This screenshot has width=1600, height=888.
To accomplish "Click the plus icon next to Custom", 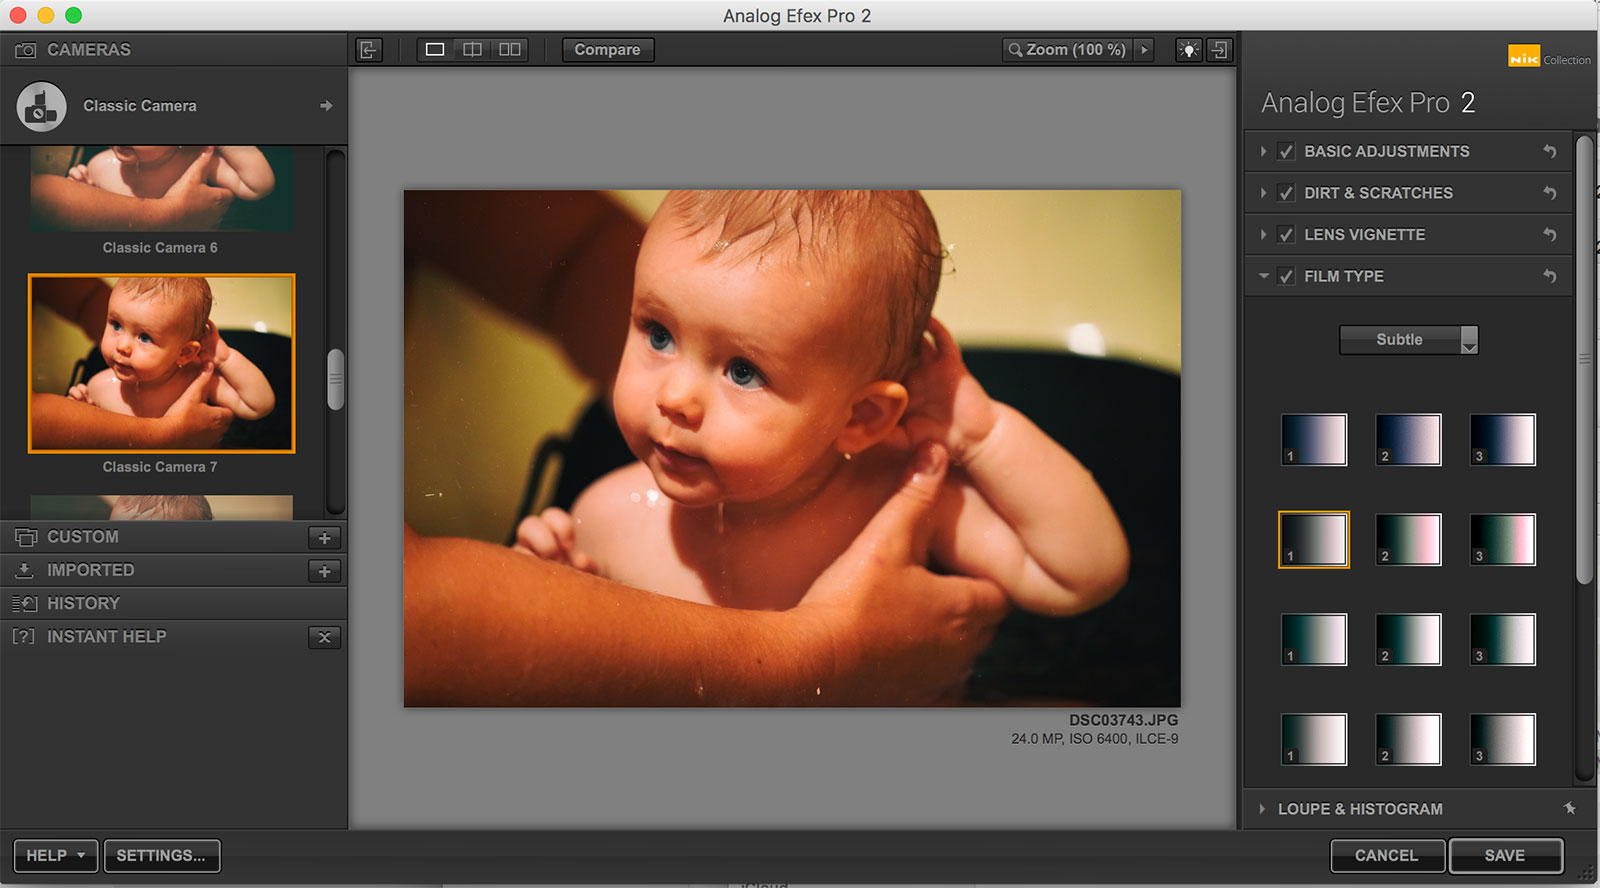I will tap(324, 538).
